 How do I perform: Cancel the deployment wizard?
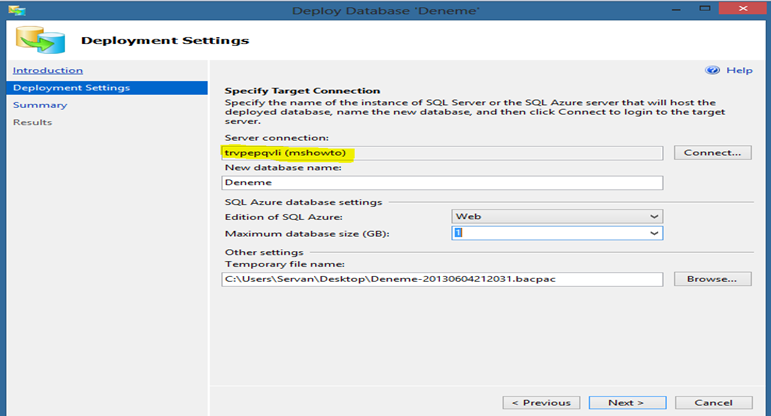pos(713,403)
